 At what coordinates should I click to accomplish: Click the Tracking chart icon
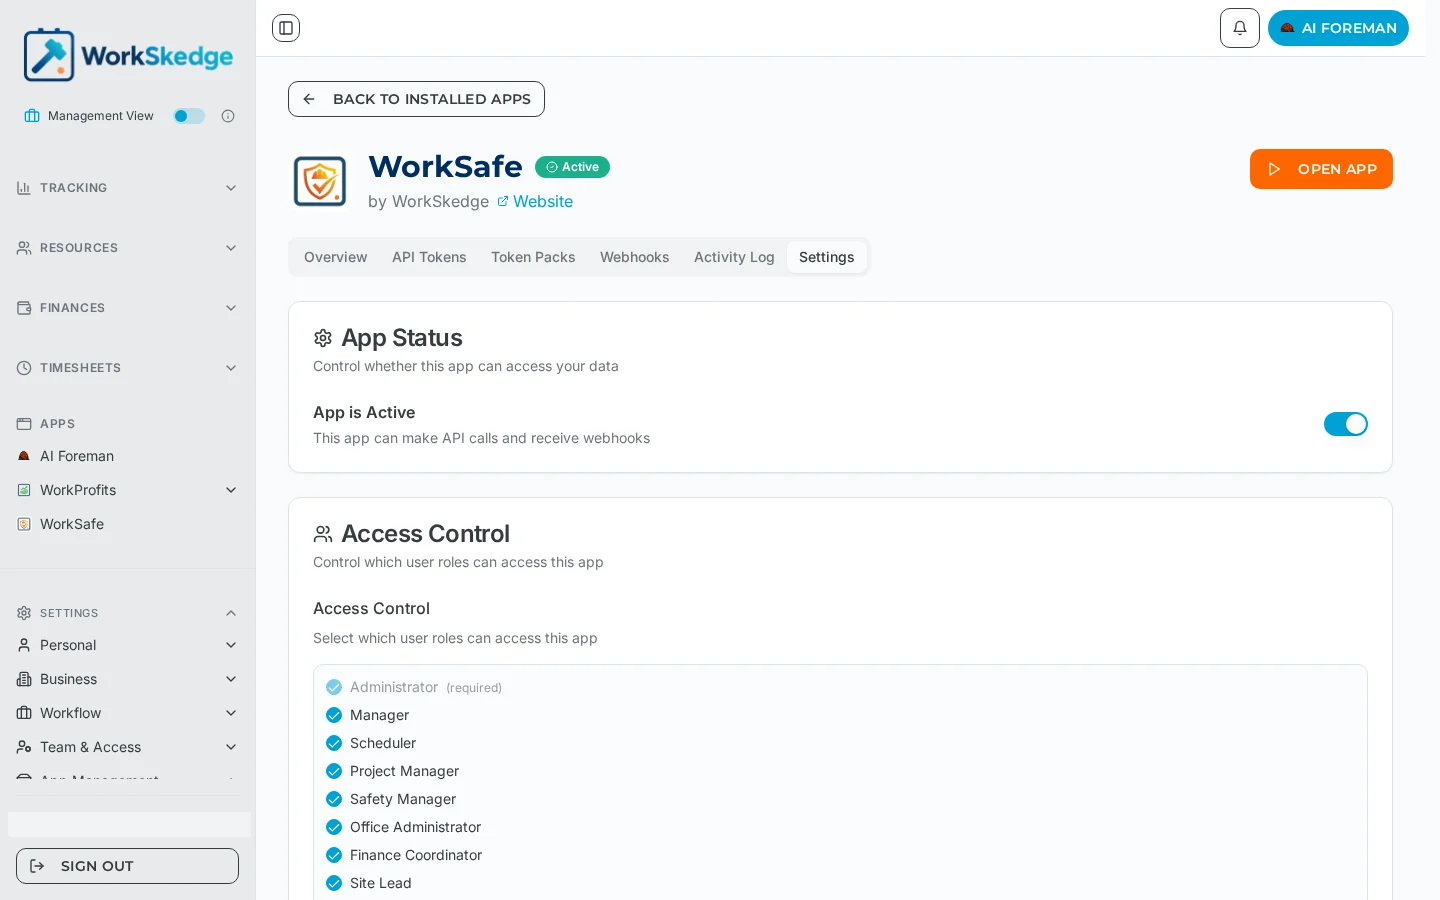(24, 188)
